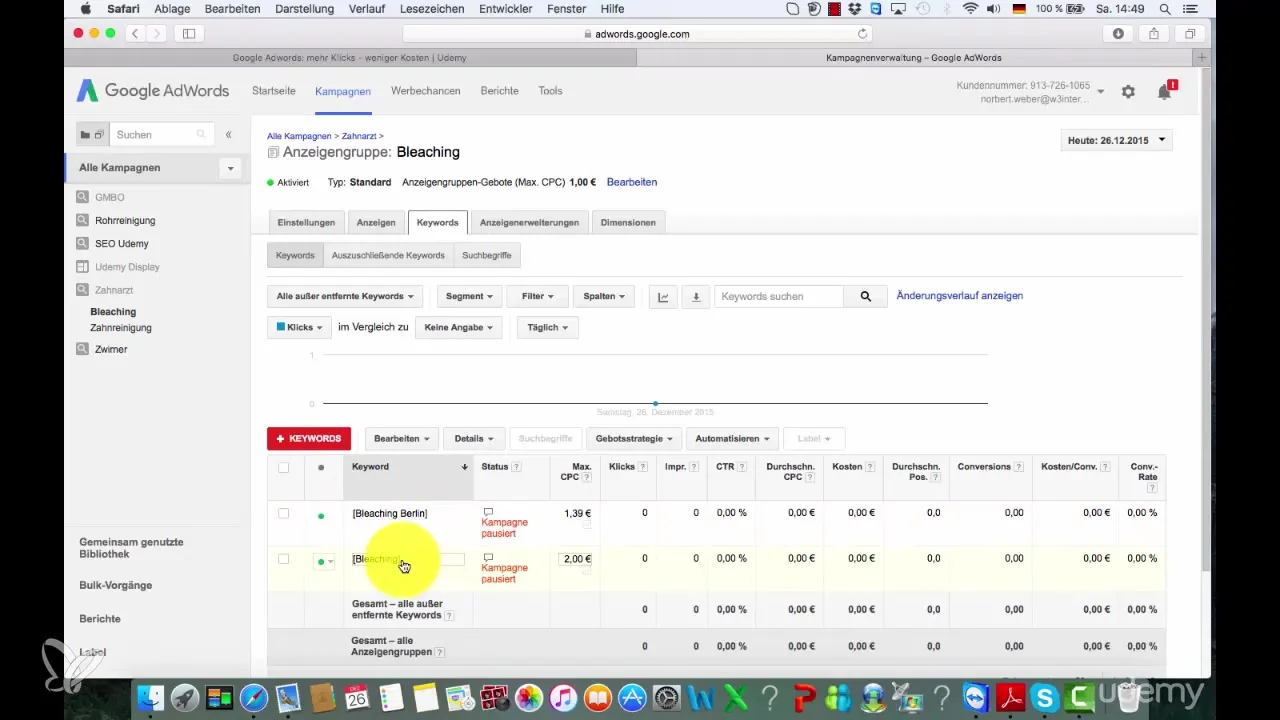Open the Details dropdown

(474, 438)
